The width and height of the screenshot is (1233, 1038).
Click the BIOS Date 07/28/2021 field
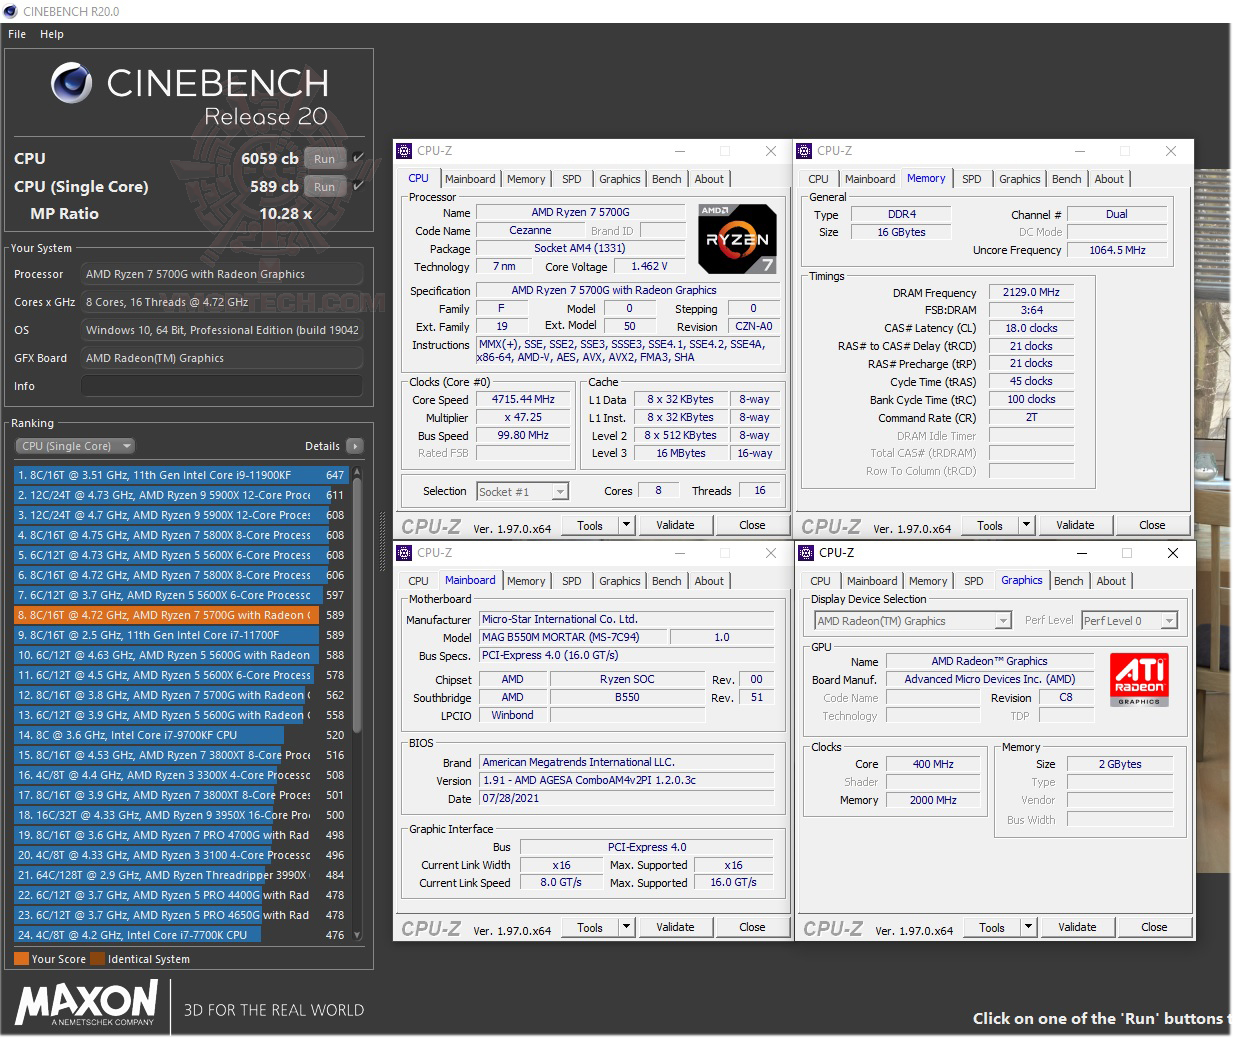tap(626, 799)
